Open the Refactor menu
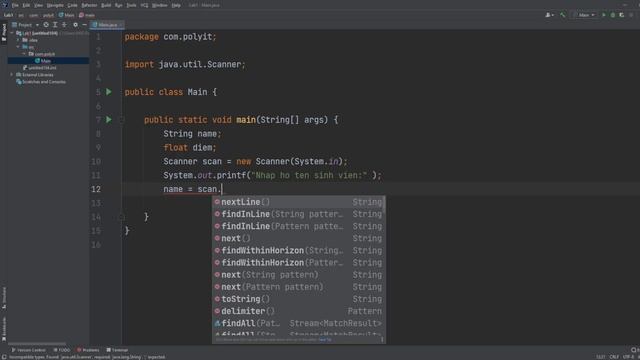 [89, 5]
